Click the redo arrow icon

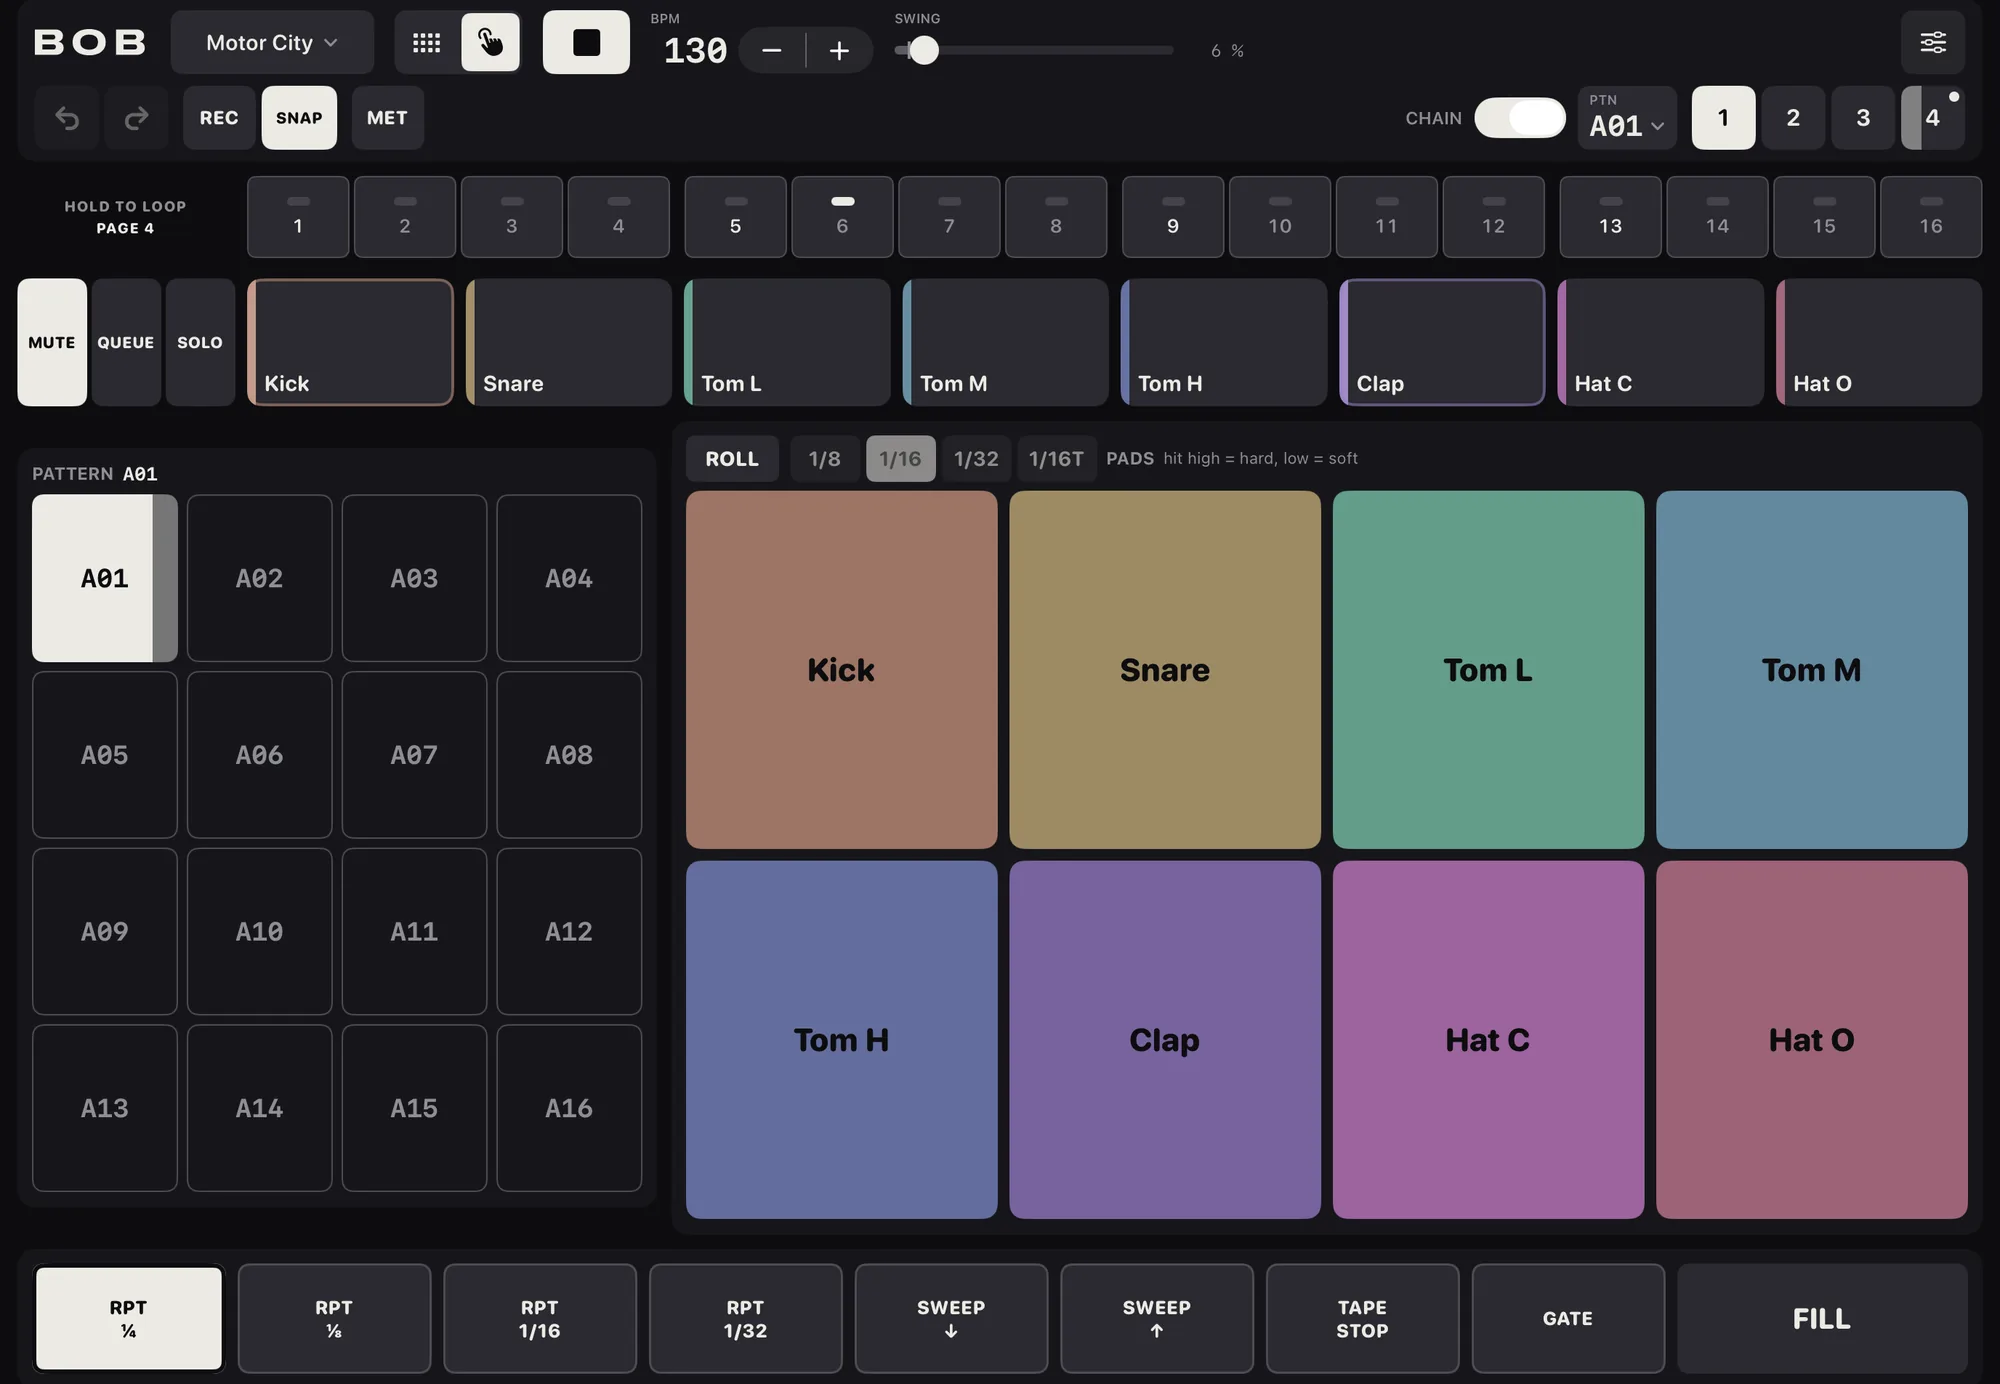pos(136,118)
